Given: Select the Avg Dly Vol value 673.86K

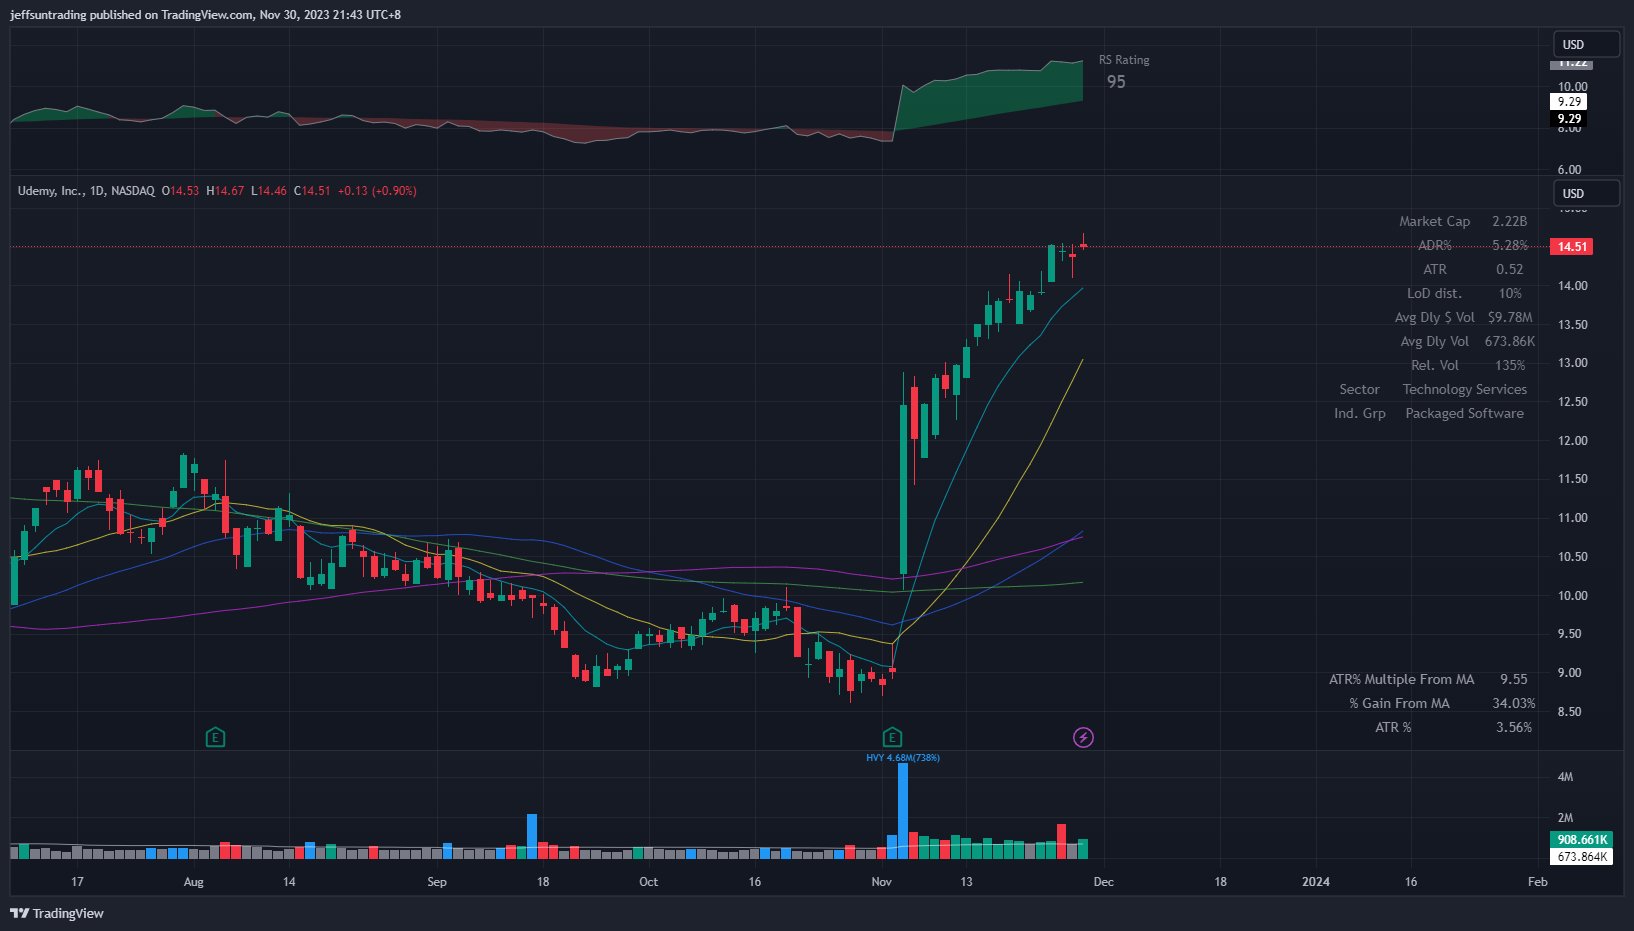Looking at the screenshot, I should coord(1510,342).
